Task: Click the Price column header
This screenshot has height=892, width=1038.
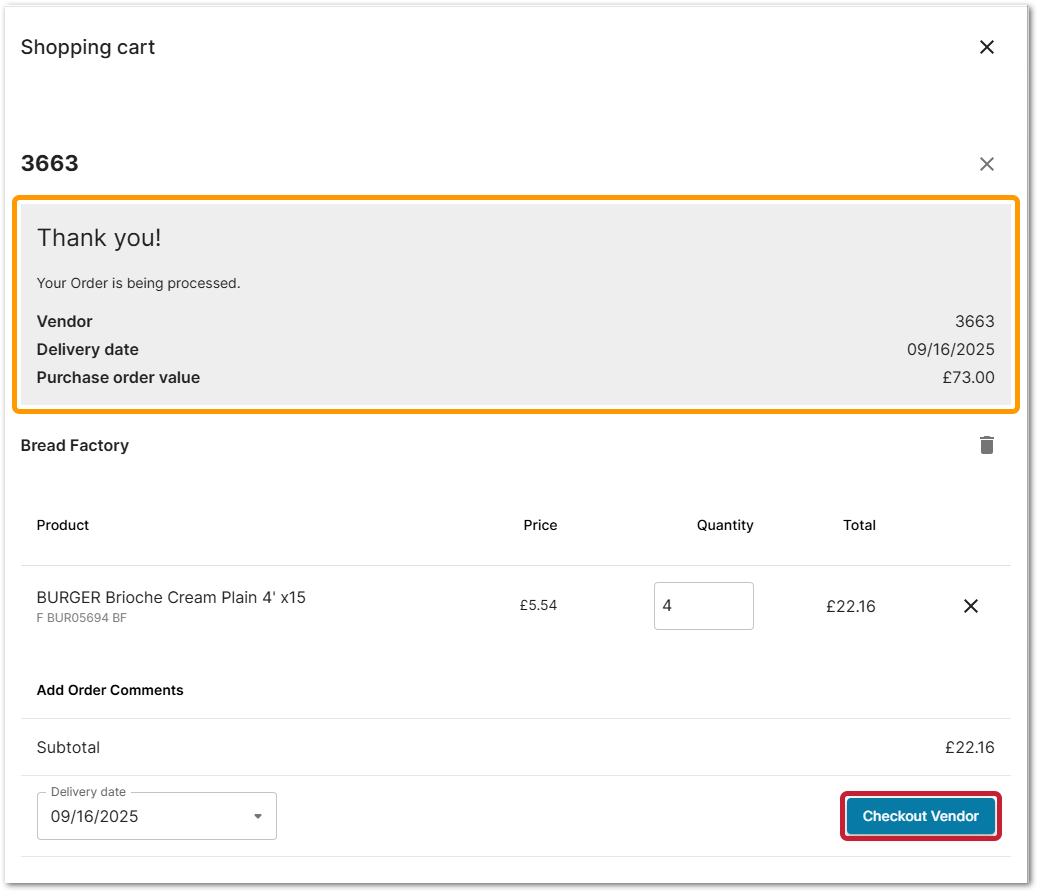Action: point(540,525)
